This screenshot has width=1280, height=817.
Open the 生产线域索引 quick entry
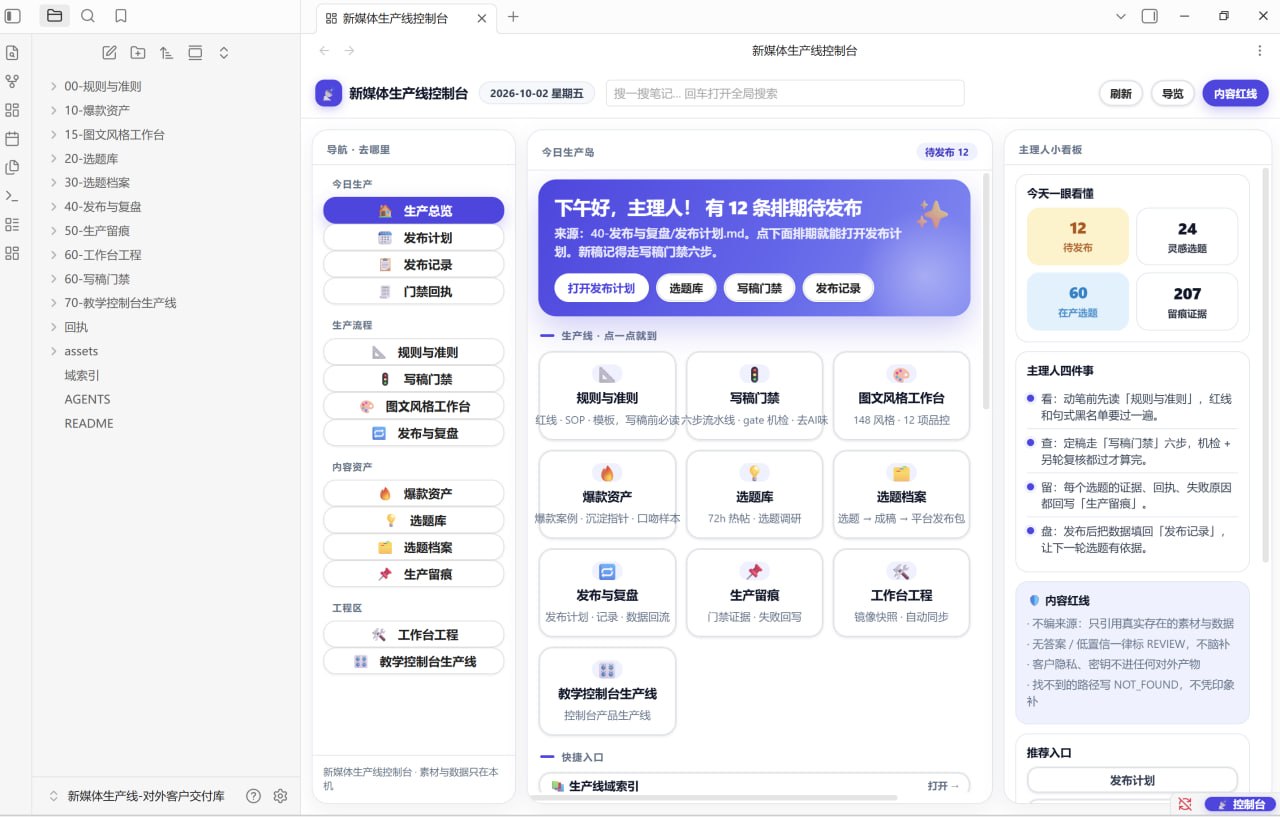point(754,786)
